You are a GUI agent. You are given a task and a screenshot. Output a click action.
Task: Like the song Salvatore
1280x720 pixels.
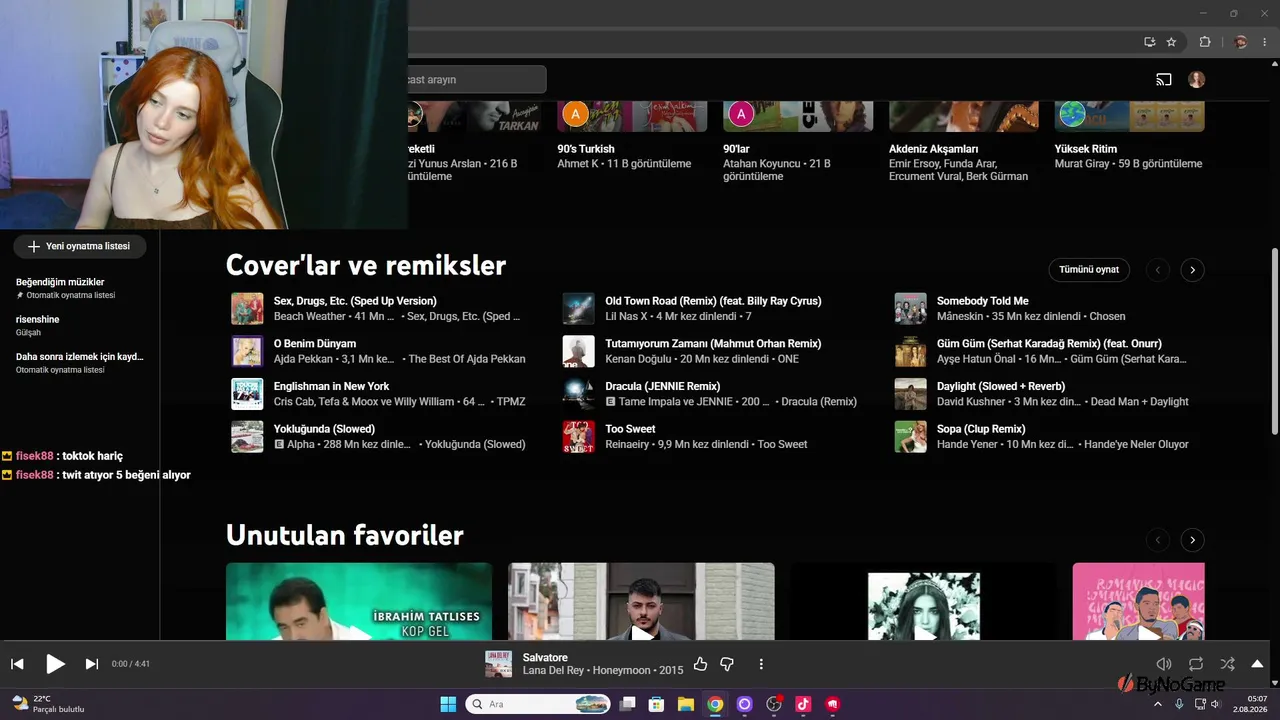point(700,664)
